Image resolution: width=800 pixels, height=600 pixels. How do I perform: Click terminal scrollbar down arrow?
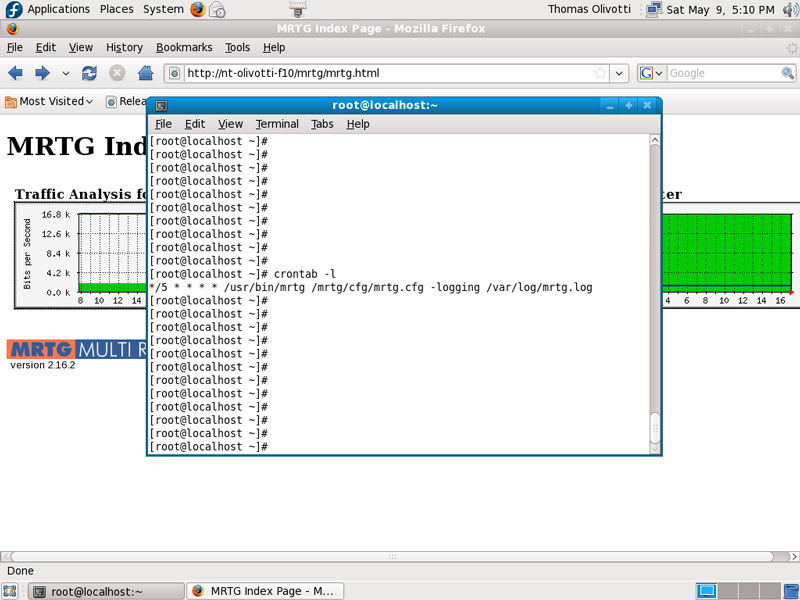click(655, 448)
